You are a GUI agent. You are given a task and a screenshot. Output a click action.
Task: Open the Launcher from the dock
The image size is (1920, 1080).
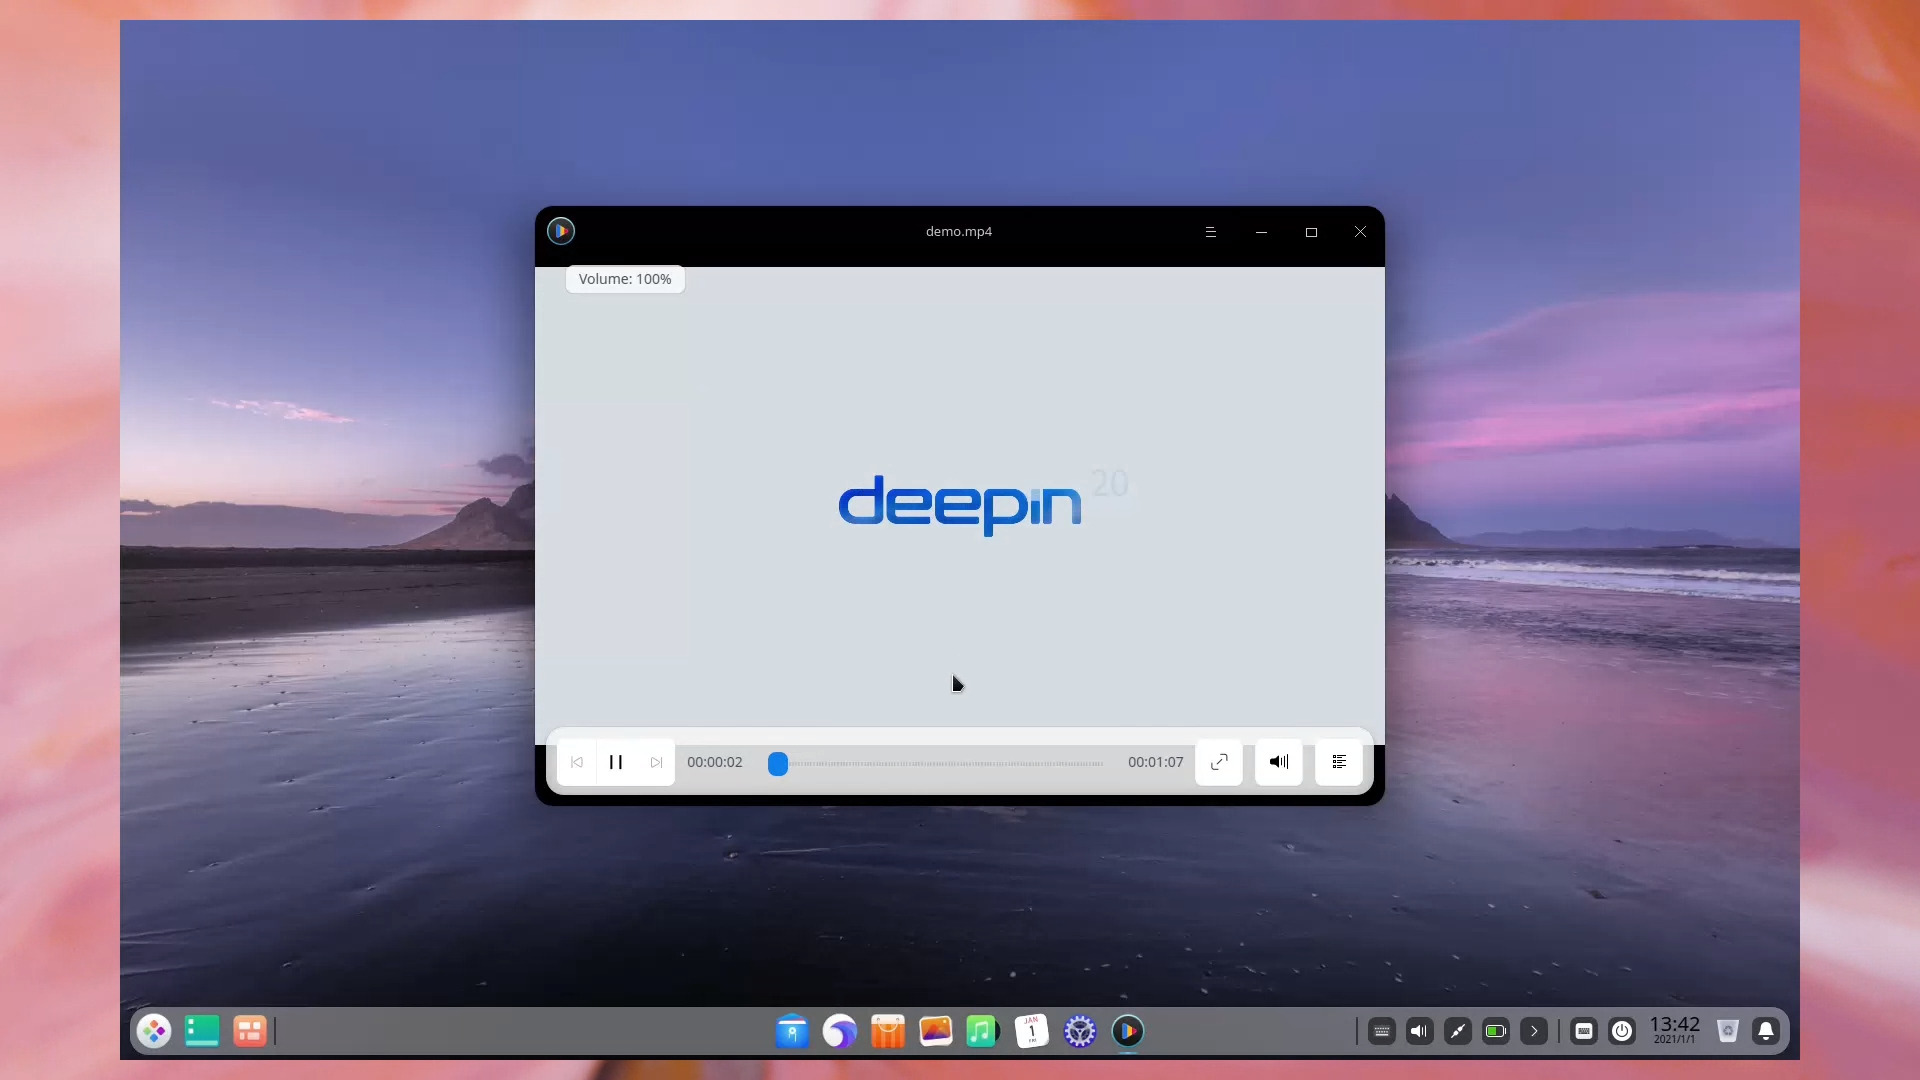click(x=154, y=1031)
